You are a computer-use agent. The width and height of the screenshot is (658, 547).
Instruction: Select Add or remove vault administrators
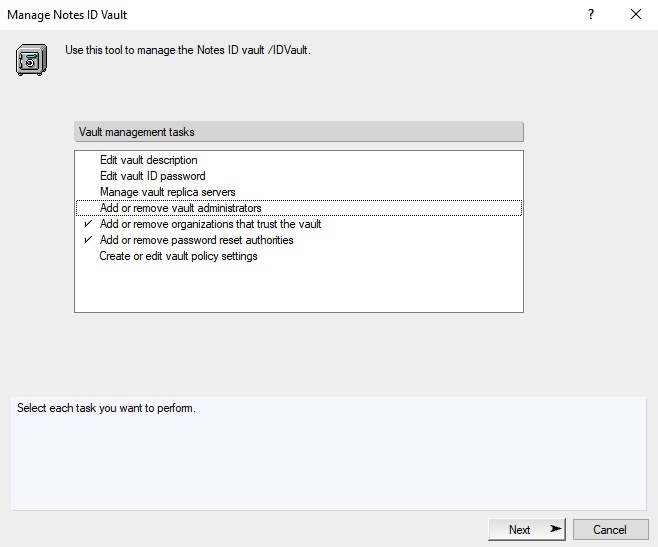(x=180, y=208)
